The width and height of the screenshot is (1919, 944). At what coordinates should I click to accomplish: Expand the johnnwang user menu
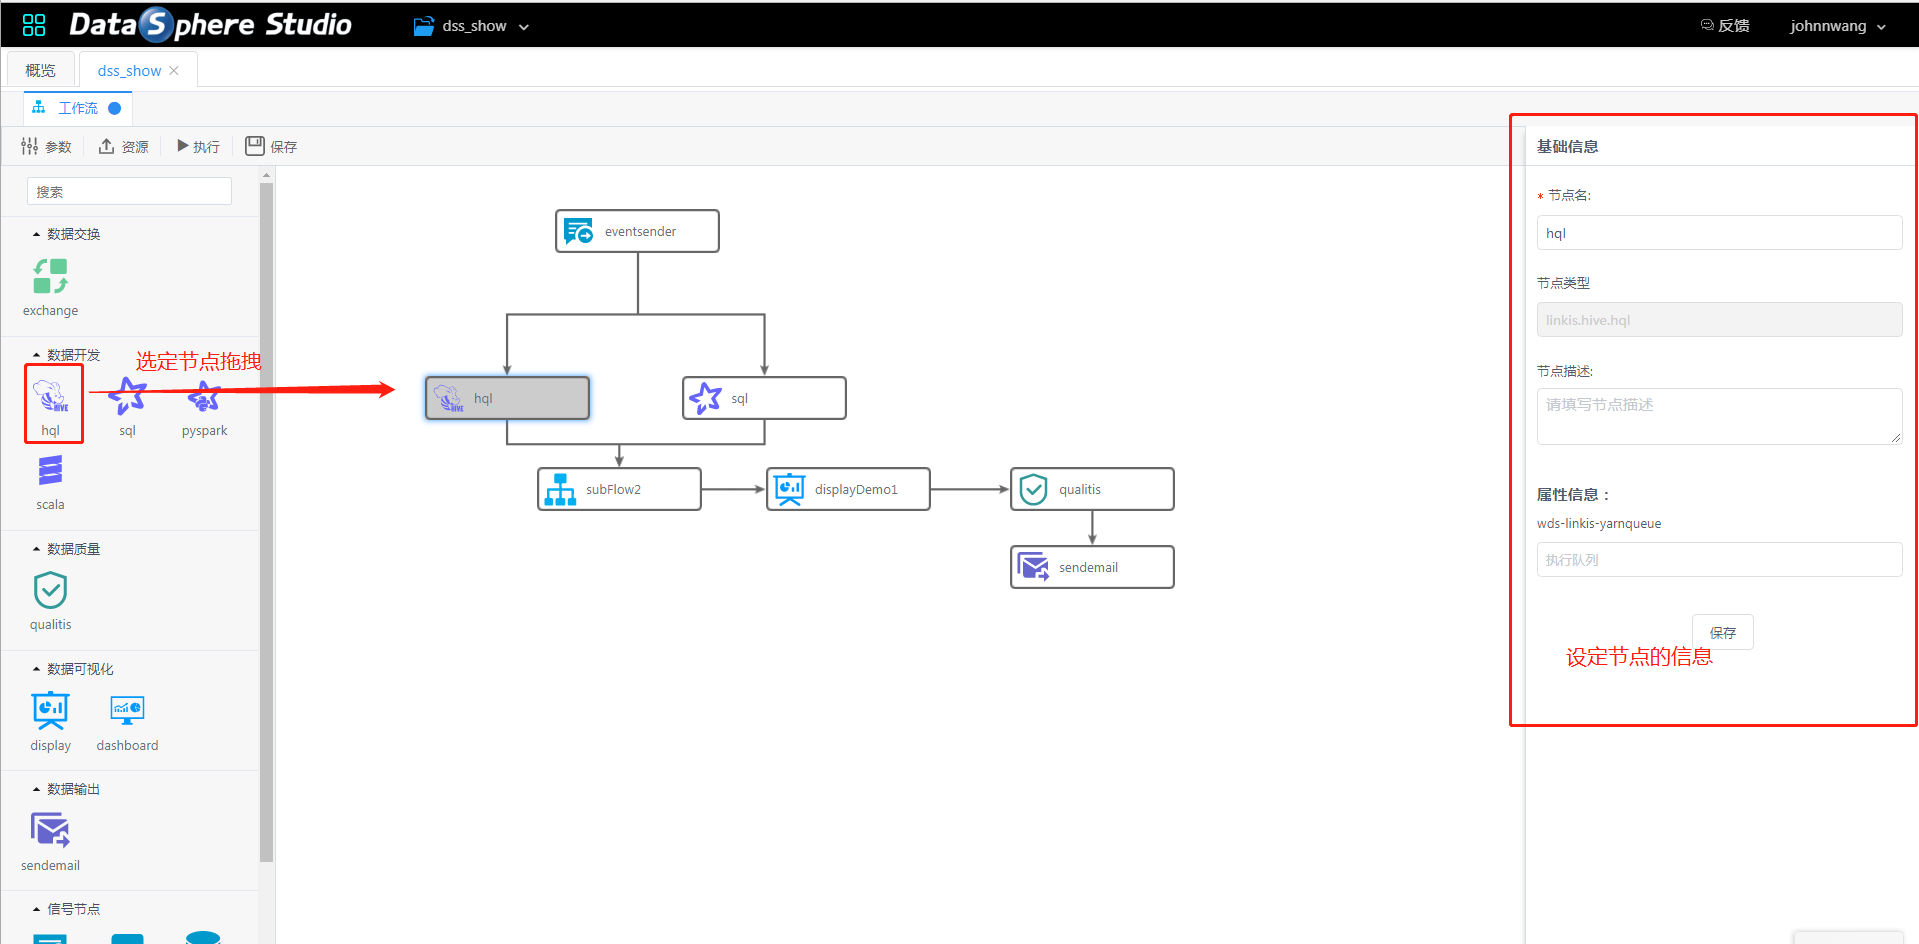click(x=1837, y=26)
